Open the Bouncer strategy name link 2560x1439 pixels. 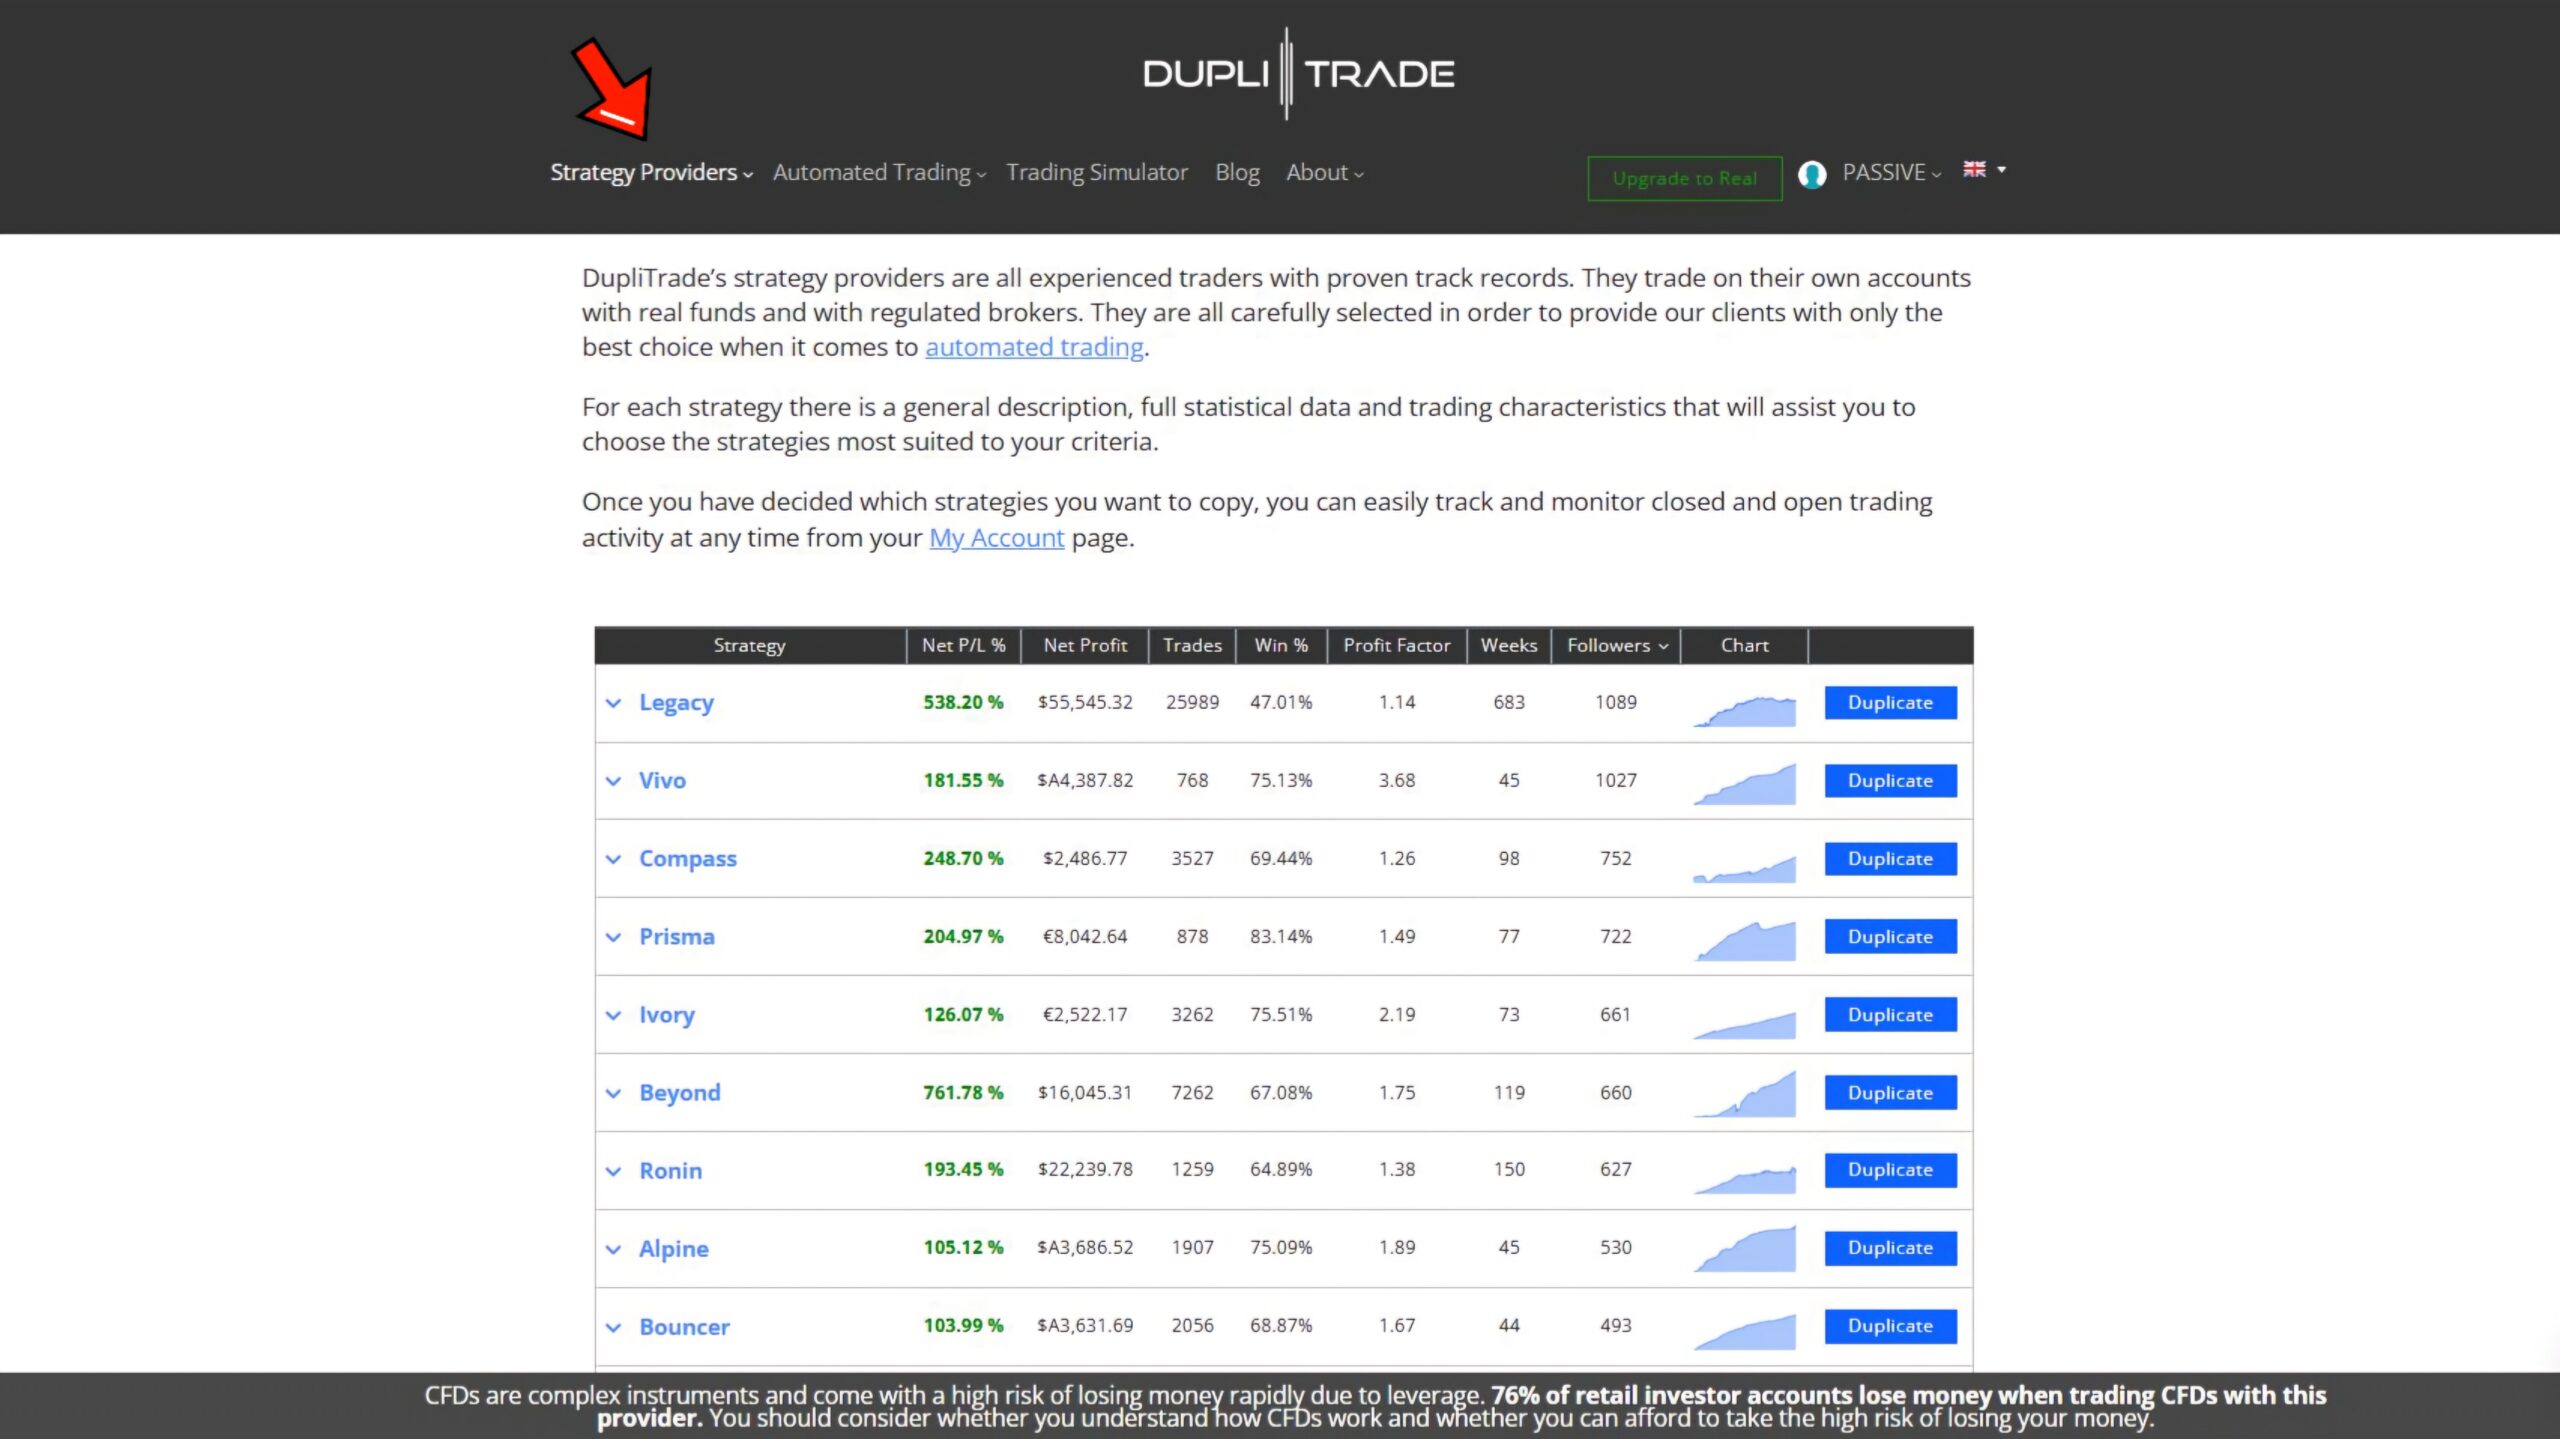(x=684, y=1327)
